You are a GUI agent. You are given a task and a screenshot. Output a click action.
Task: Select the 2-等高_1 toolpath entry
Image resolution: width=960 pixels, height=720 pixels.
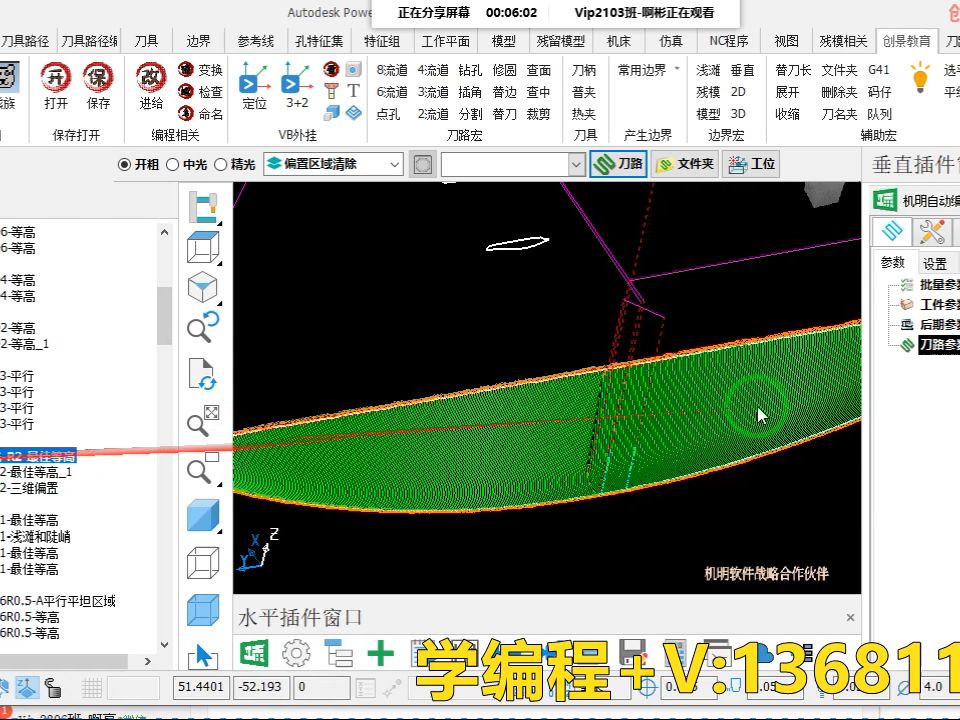(24, 344)
